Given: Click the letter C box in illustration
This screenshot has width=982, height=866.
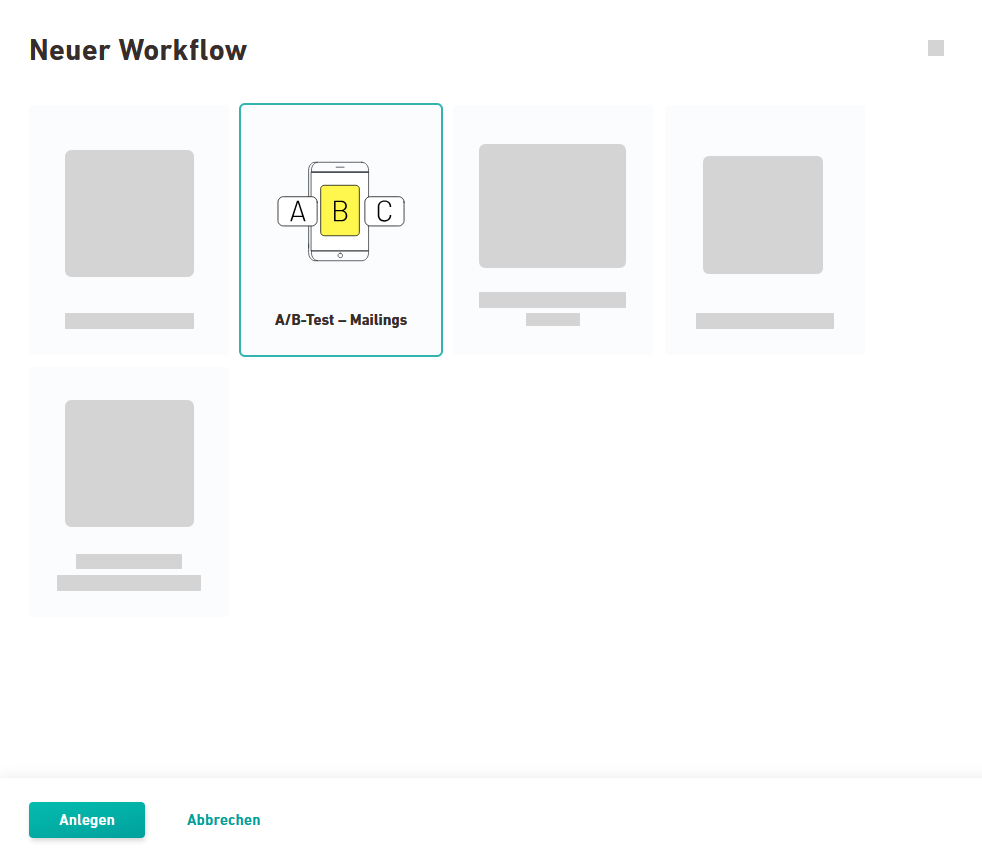Looking at the screenshot, I should pyautogui.click(x=384, y=211).
